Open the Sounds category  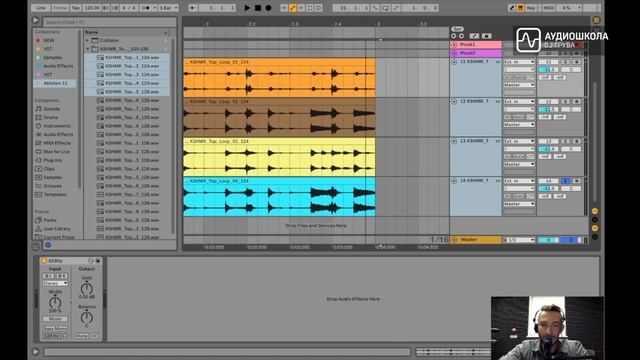(52, 109)
